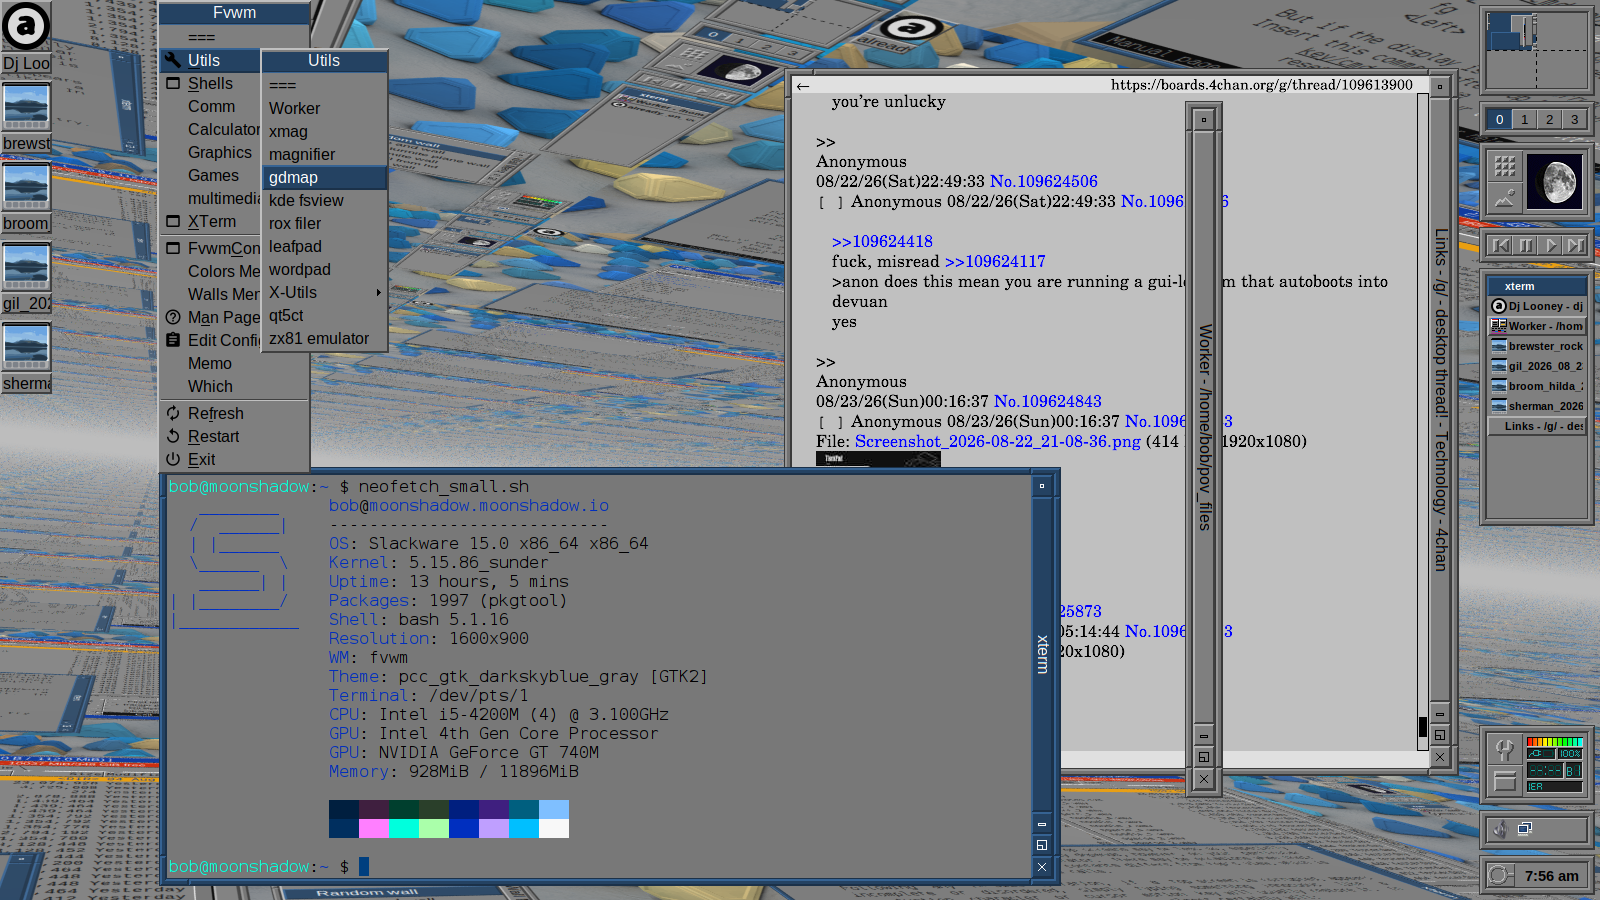The height and width of the screenshot is (900, 1600).
Task: Choose Refresh in the Fvwm menu
Action: (x=234, y=414)
